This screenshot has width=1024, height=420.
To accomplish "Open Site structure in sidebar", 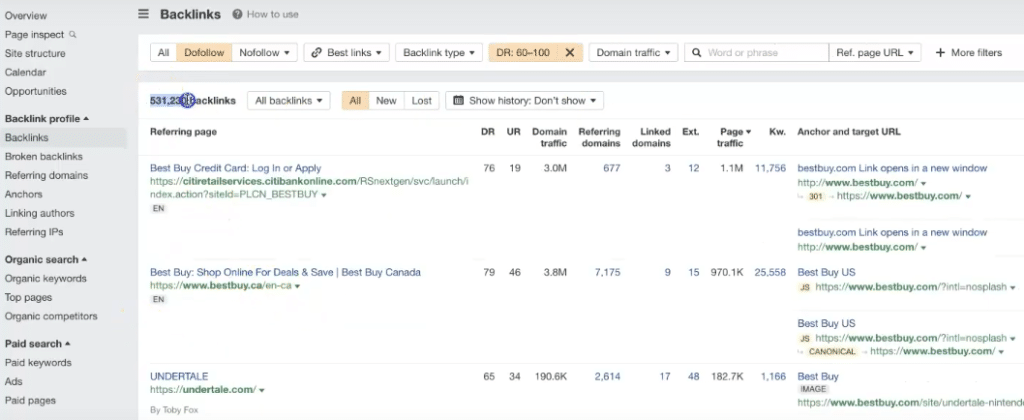I will pos(35,54).
